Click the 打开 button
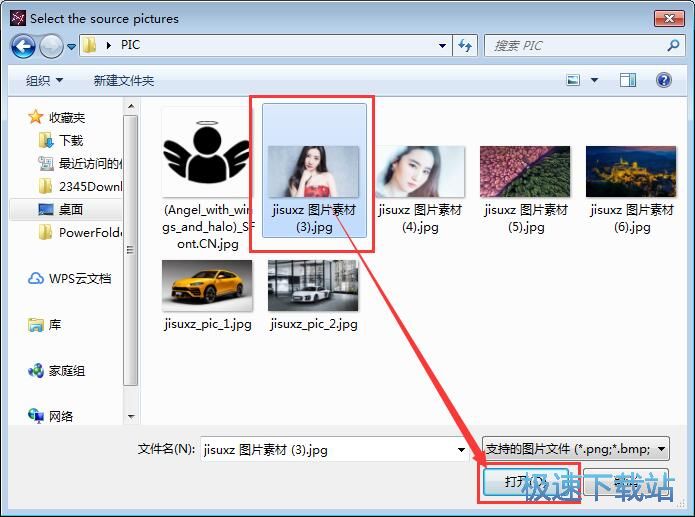The image size is (695, 517). click(526, 482)
